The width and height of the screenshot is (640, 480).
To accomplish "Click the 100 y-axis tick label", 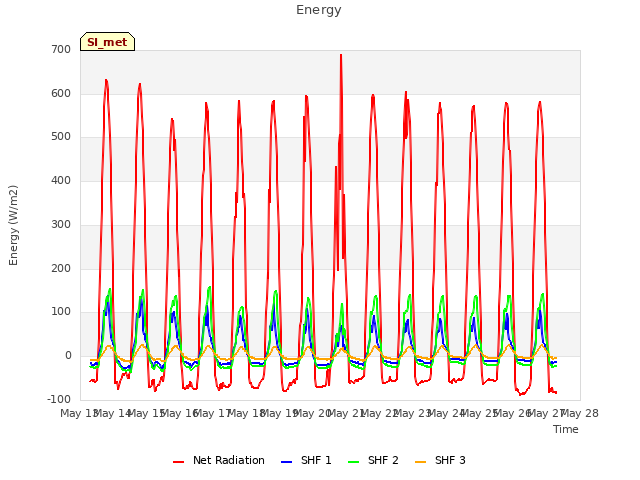I will tap(61, 312).
